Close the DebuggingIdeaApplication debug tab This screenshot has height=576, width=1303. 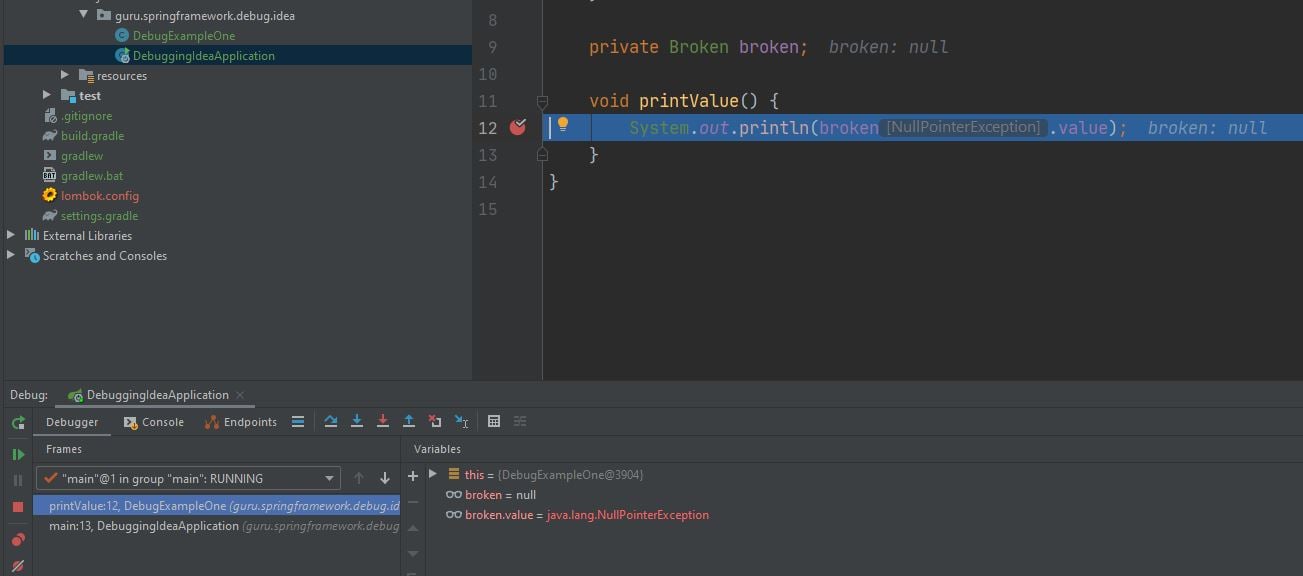click(241, 395)
